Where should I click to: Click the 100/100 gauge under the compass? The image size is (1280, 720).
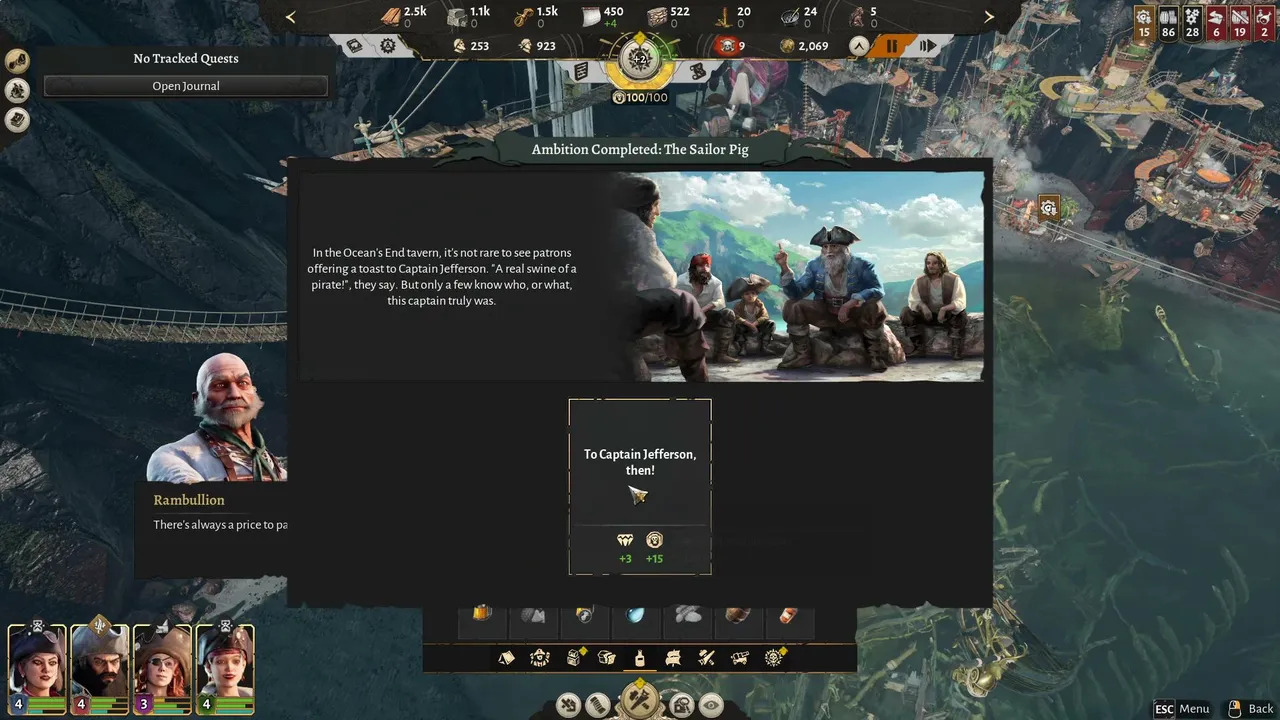click(x=640, y=98)
